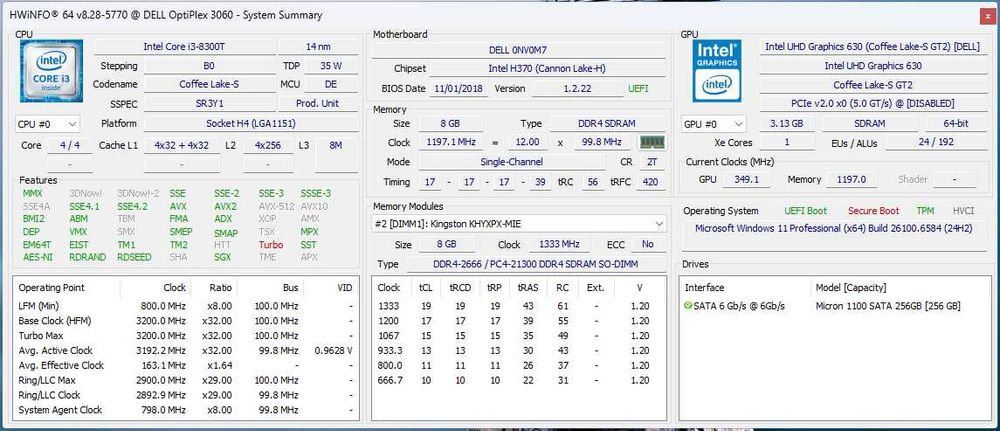Select the 666.7 clock timing row
The width and height of the screenshot is (1000, 431).
point(518,380)
